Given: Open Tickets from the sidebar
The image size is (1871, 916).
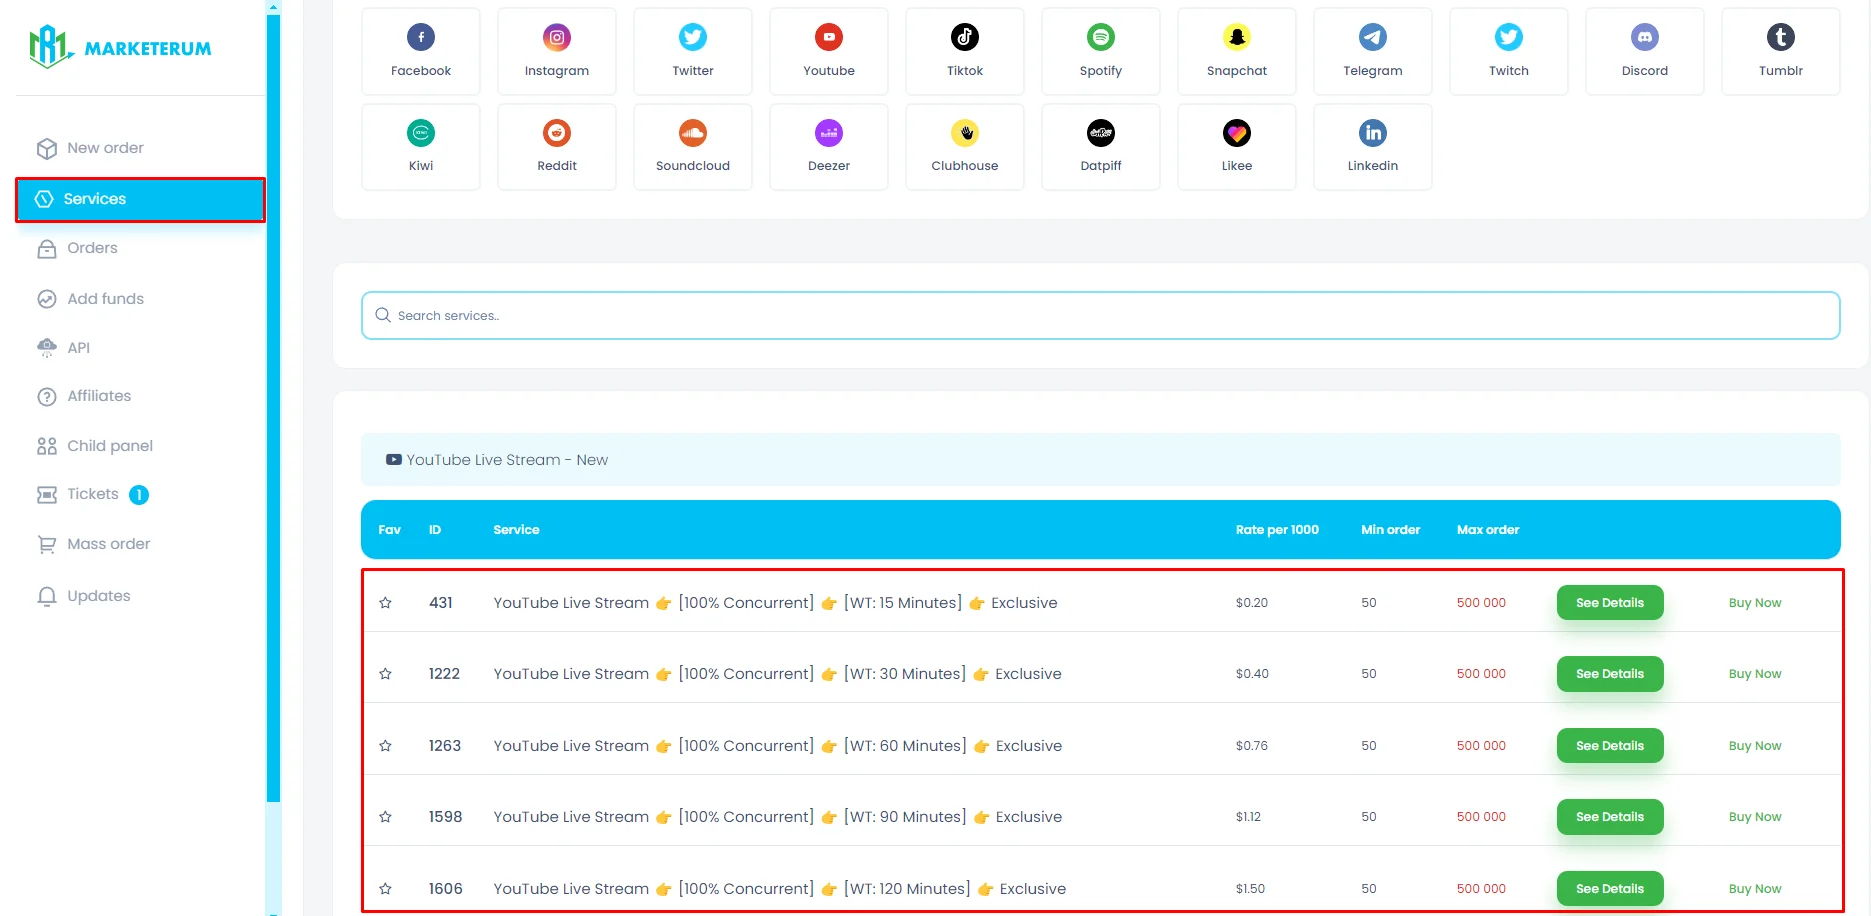Looking at the screenshot, I should tap(93, 494).
